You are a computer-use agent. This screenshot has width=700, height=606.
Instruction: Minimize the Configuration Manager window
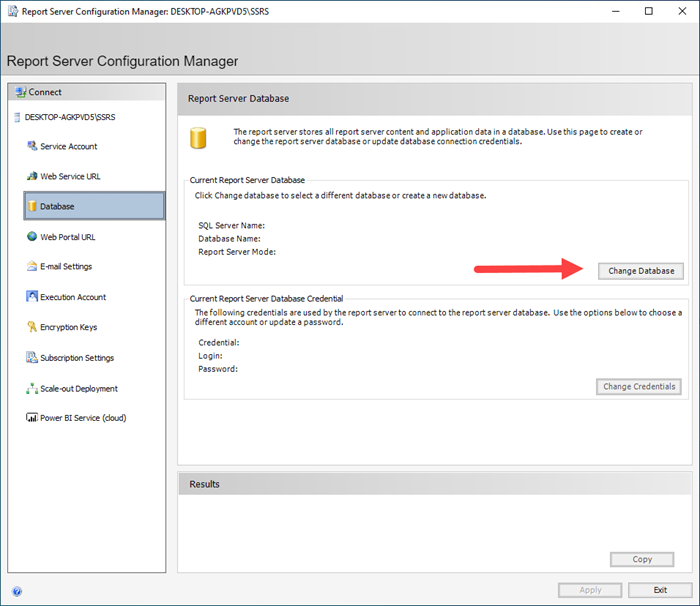point(616,11)
